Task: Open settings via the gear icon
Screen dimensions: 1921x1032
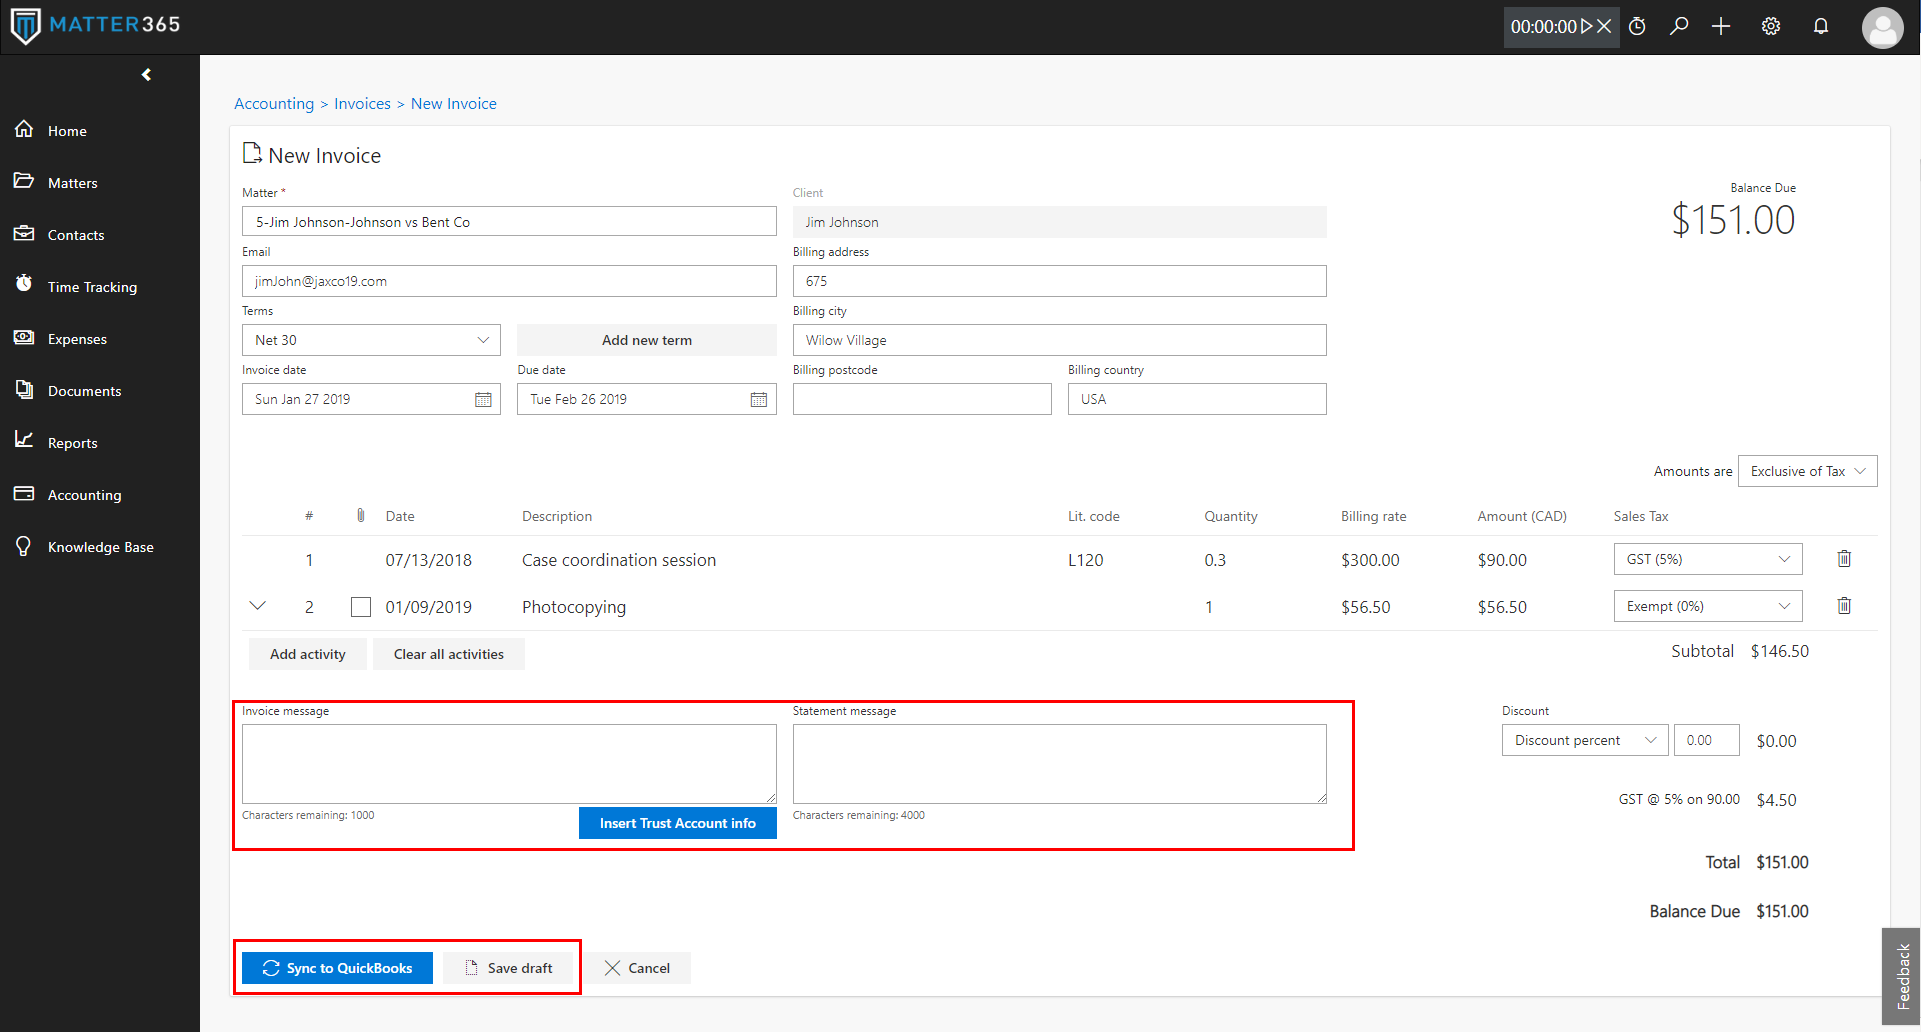Action: (x=1771, y=26)
